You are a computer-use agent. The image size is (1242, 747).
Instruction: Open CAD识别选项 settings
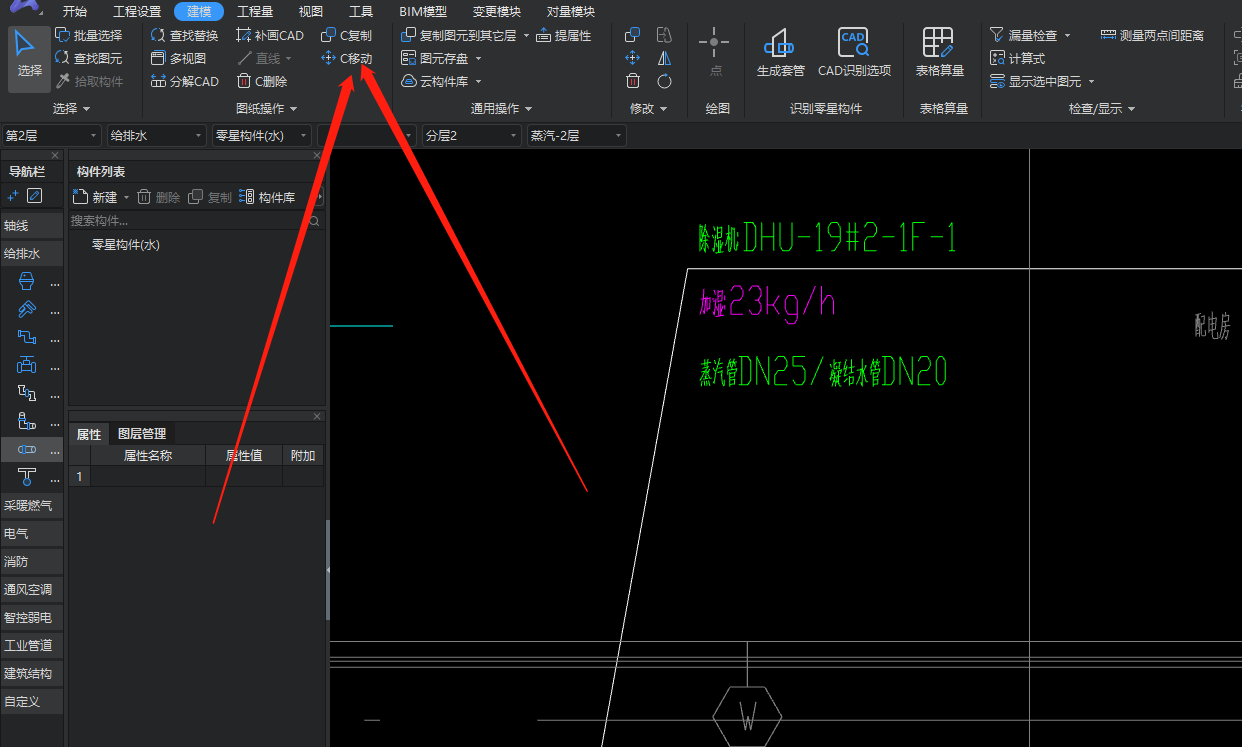point(854,52)
